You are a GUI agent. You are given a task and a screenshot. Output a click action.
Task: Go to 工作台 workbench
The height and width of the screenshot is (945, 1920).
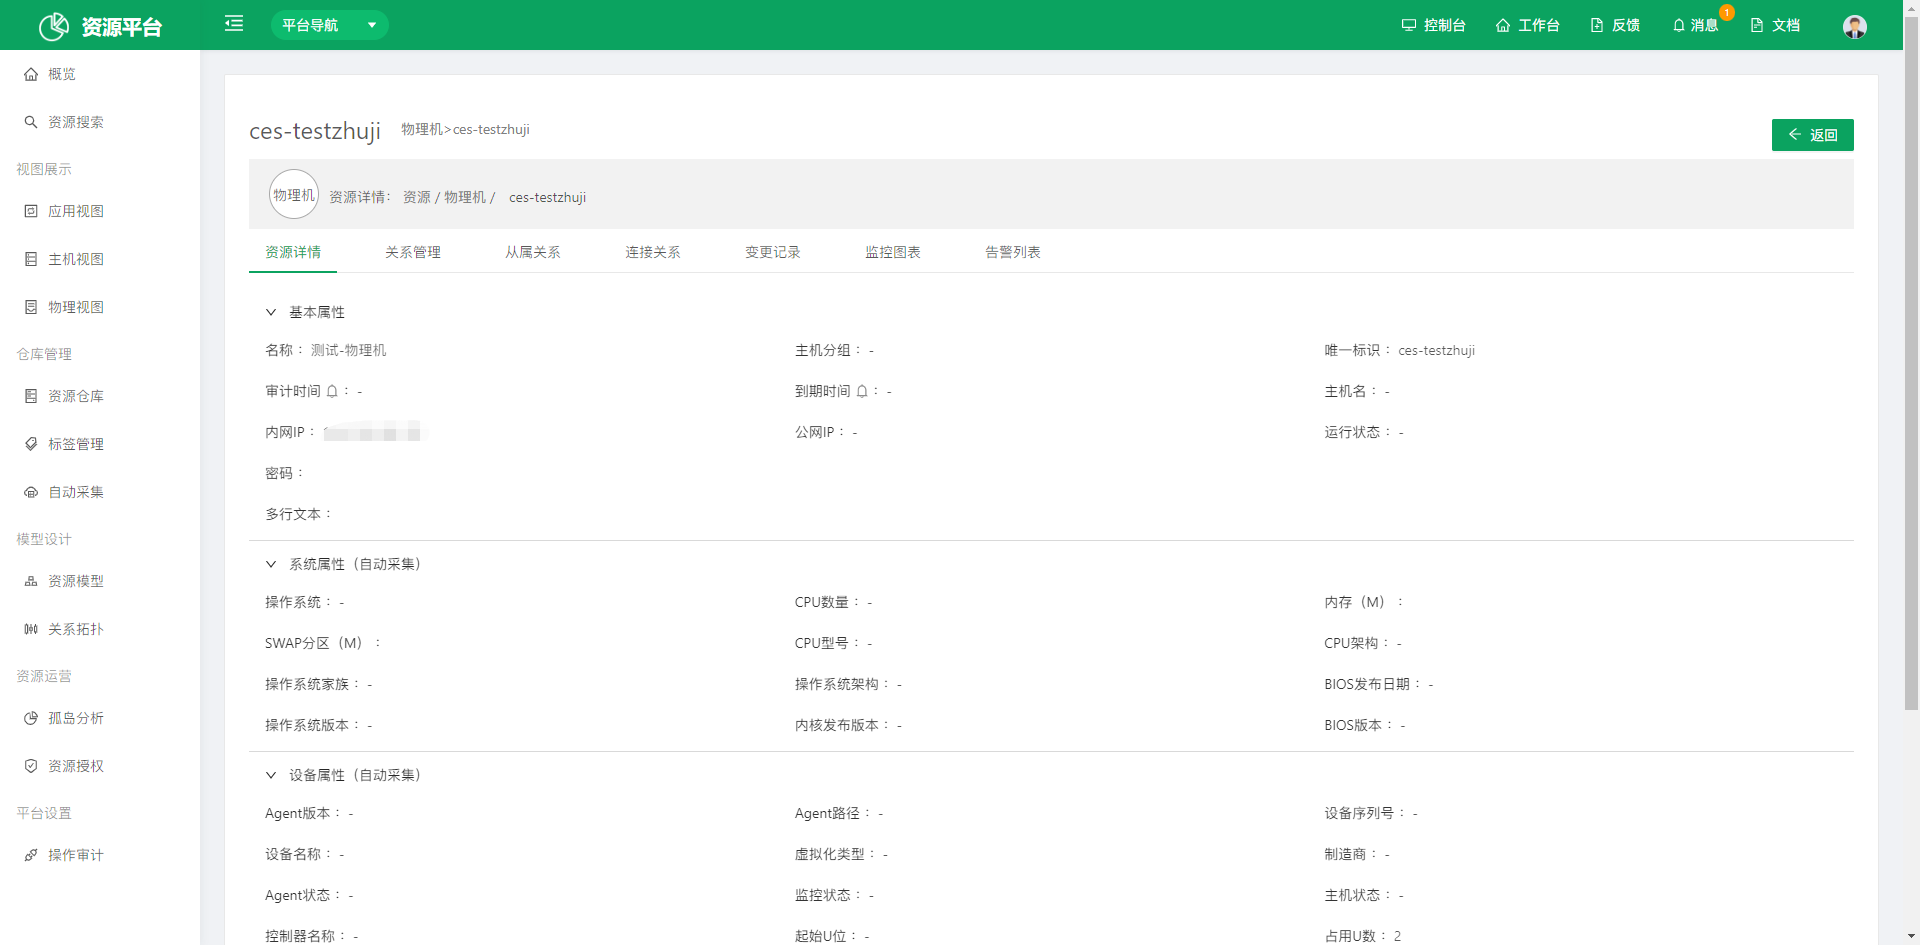tap(1527, 25)
